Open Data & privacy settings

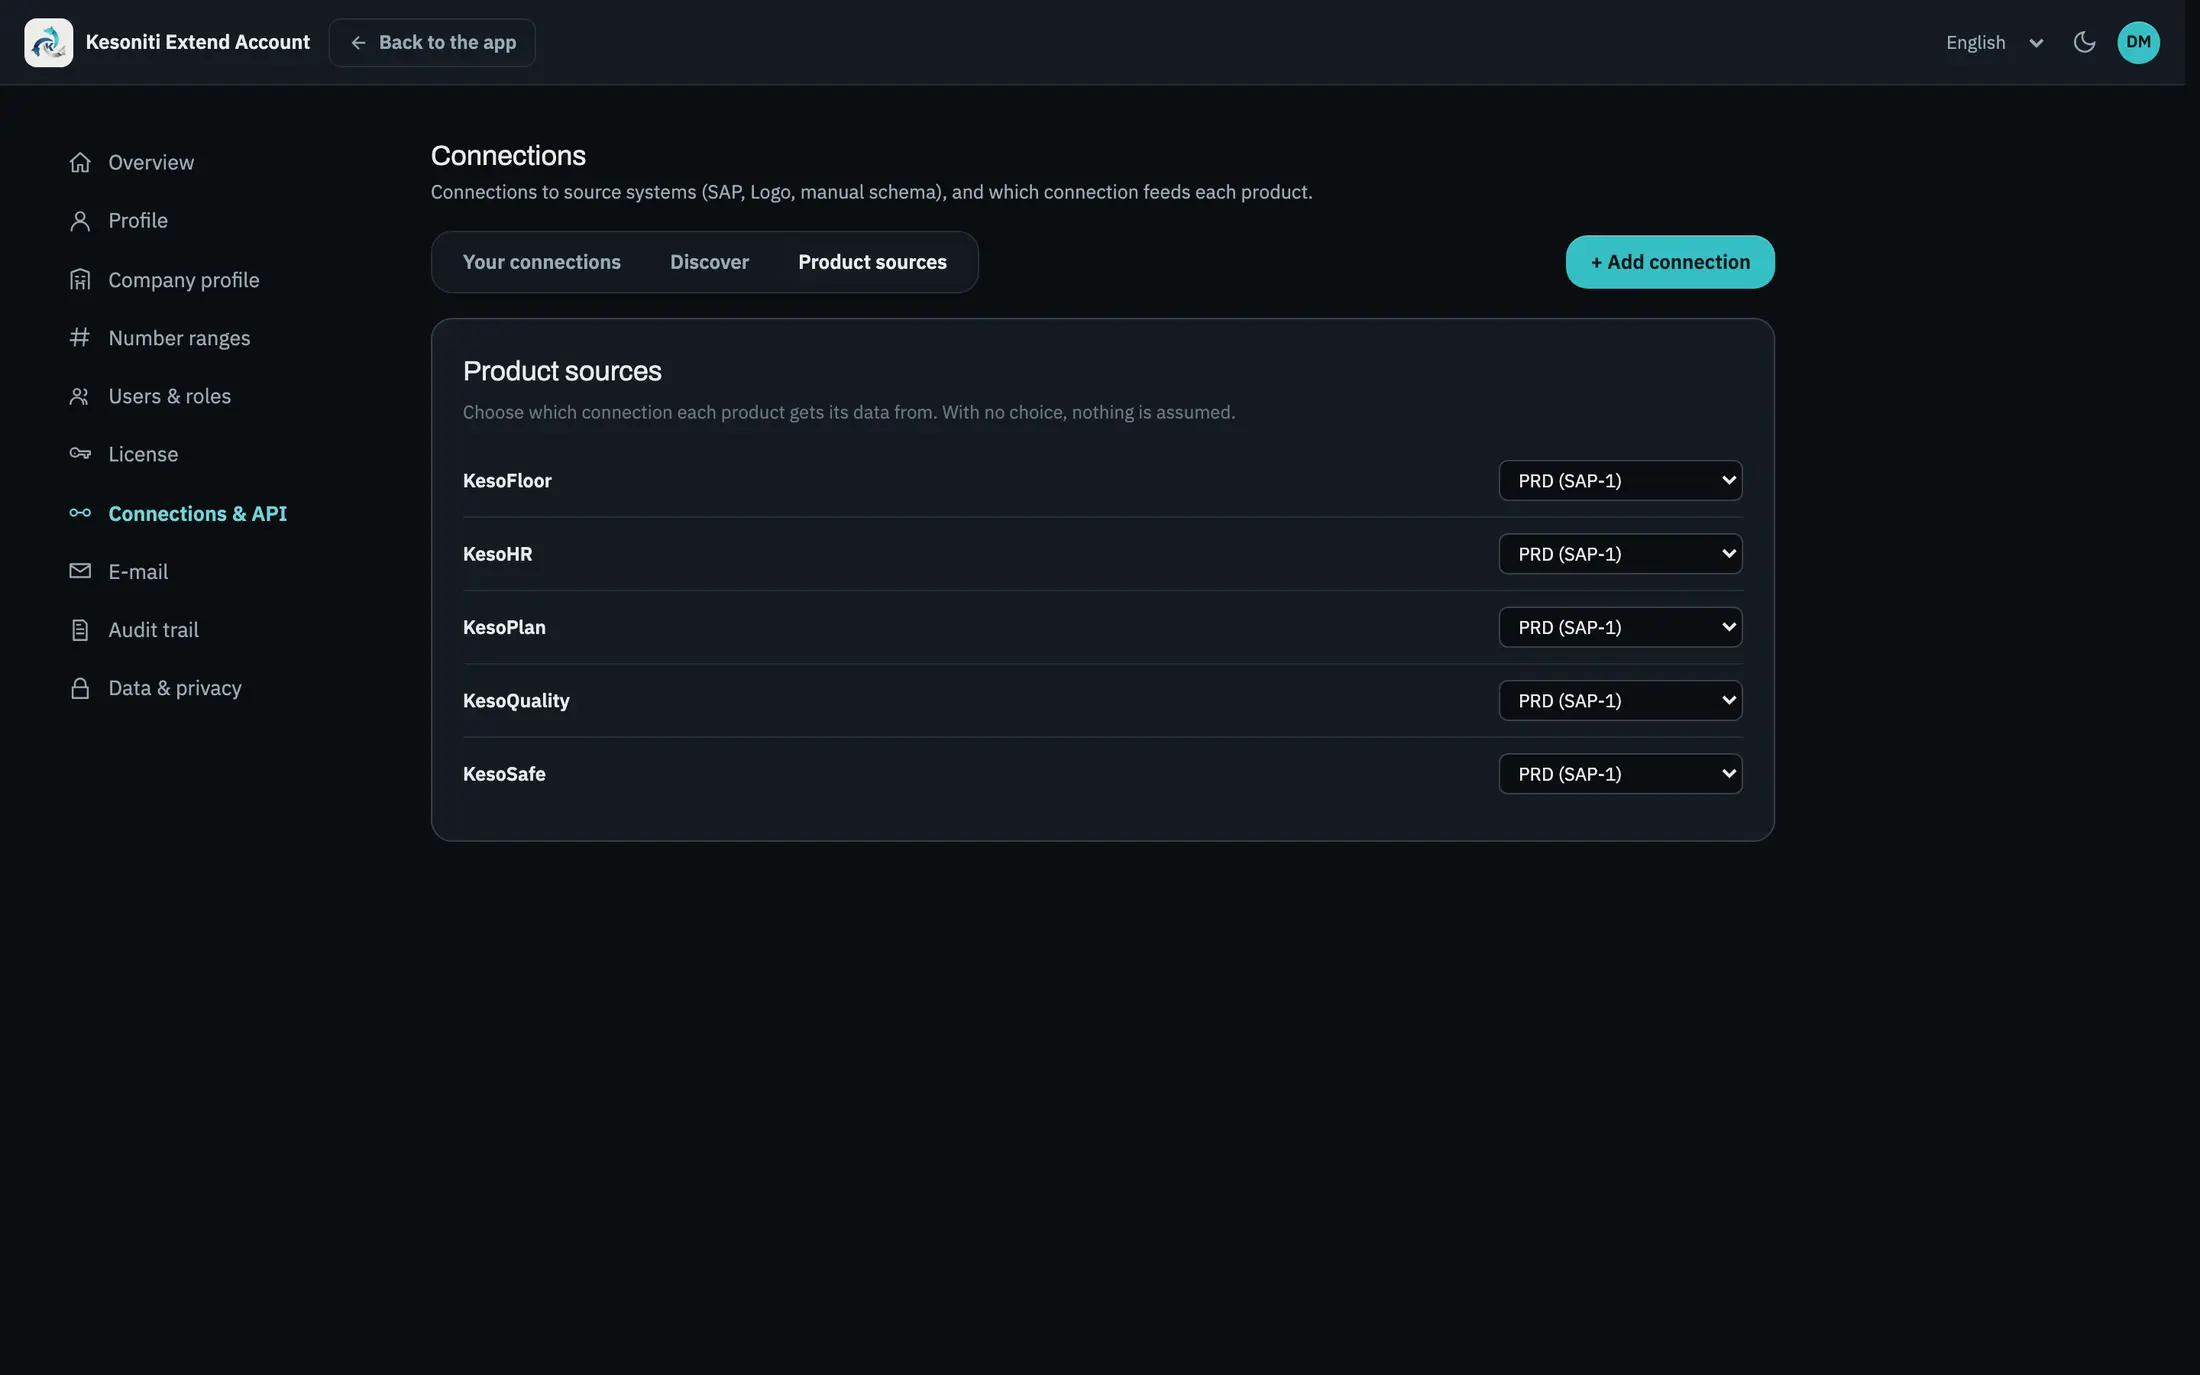pyautogui.click(x=175, y=688)
